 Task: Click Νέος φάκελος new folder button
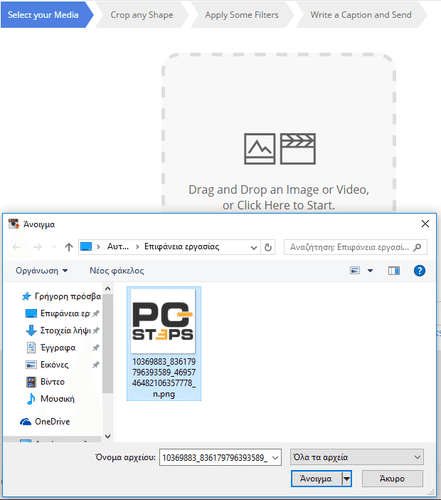(x=117, y=270)
